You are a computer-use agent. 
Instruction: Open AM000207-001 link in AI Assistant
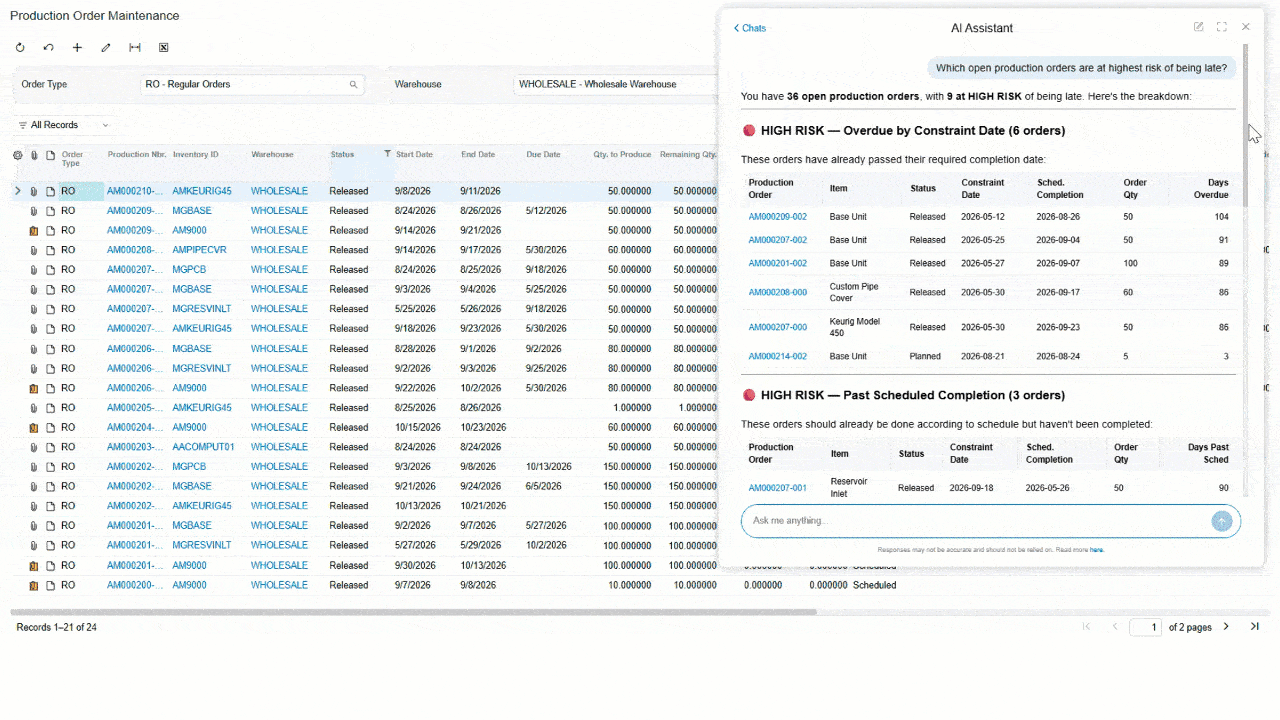tap(777, 488)
